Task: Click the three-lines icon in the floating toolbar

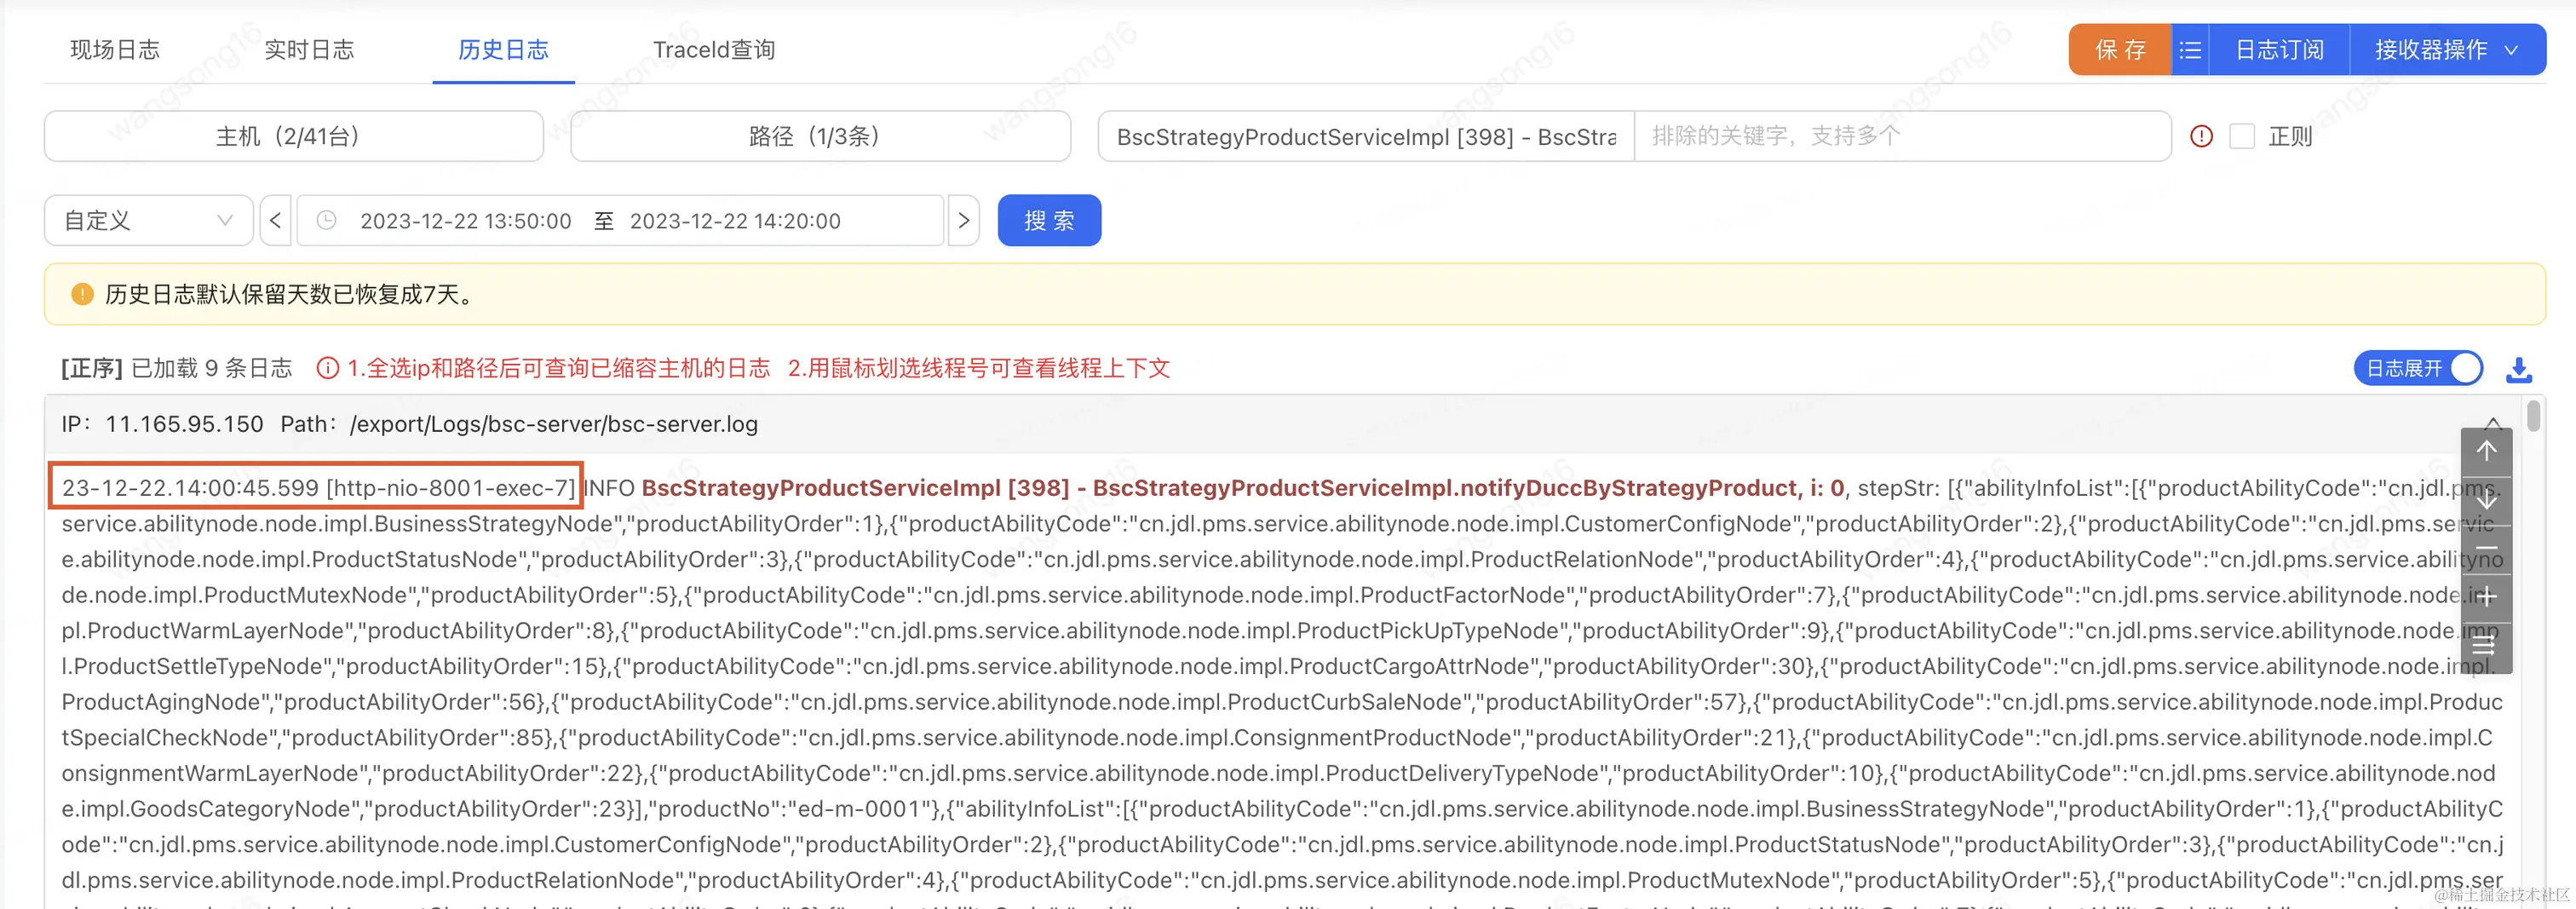Action: [x=2486, y=646]
